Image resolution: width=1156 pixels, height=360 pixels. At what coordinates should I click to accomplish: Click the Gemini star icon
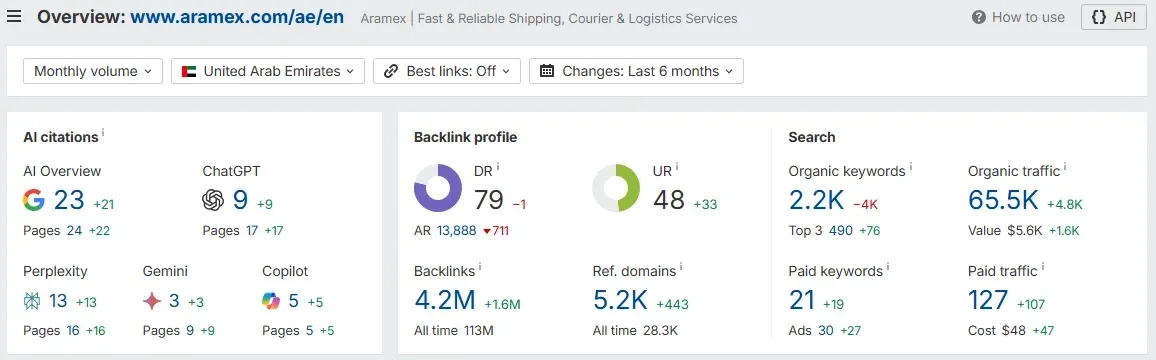tap(152, 301)
